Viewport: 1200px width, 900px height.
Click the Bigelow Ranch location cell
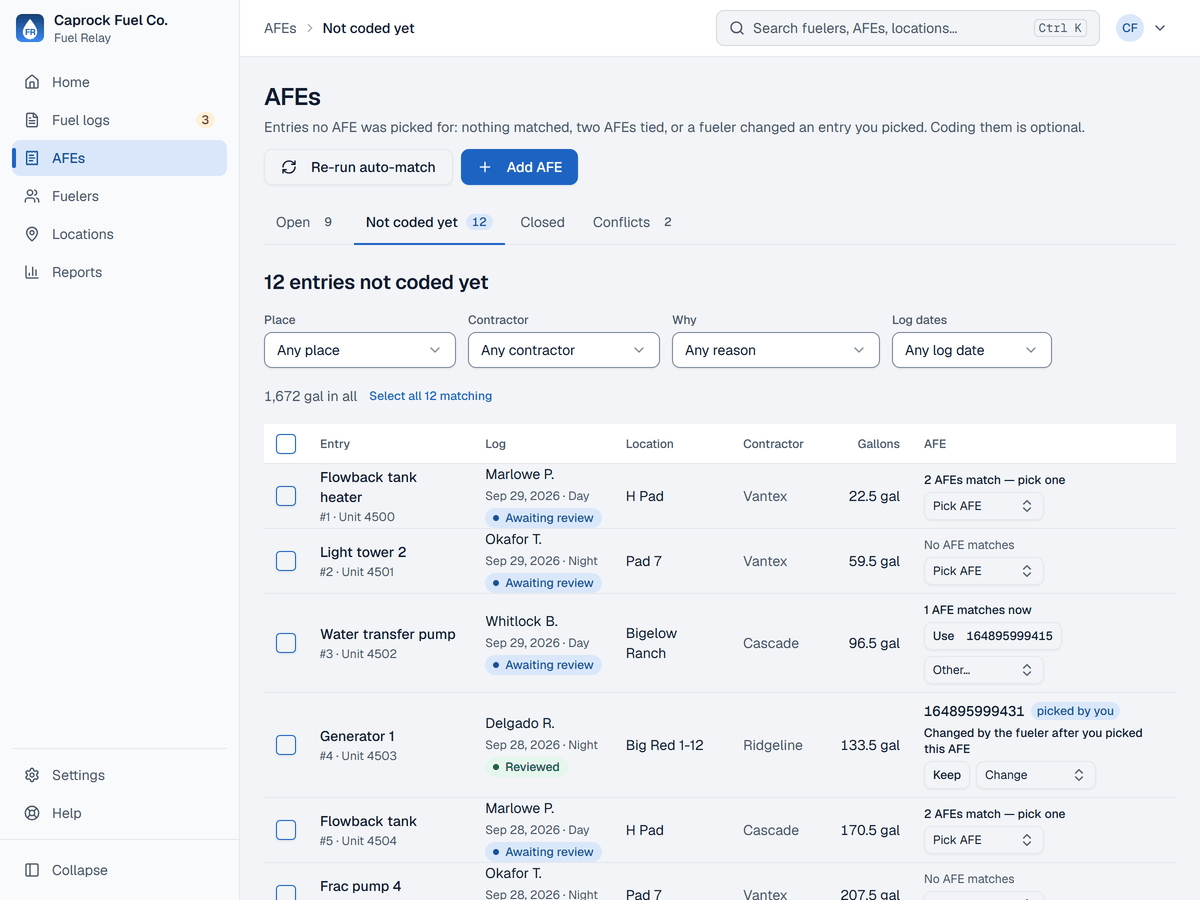click(x=652, y=643)
